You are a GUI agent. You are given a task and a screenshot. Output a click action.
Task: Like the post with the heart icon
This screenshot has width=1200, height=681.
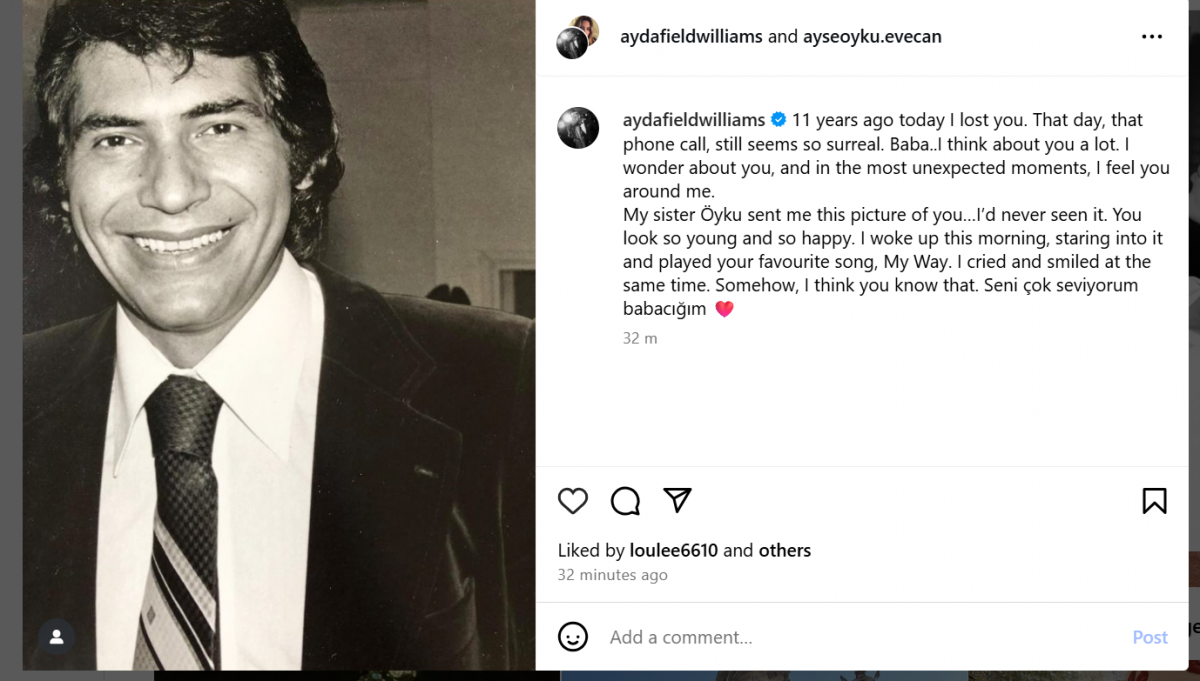[x=573, y=501]
